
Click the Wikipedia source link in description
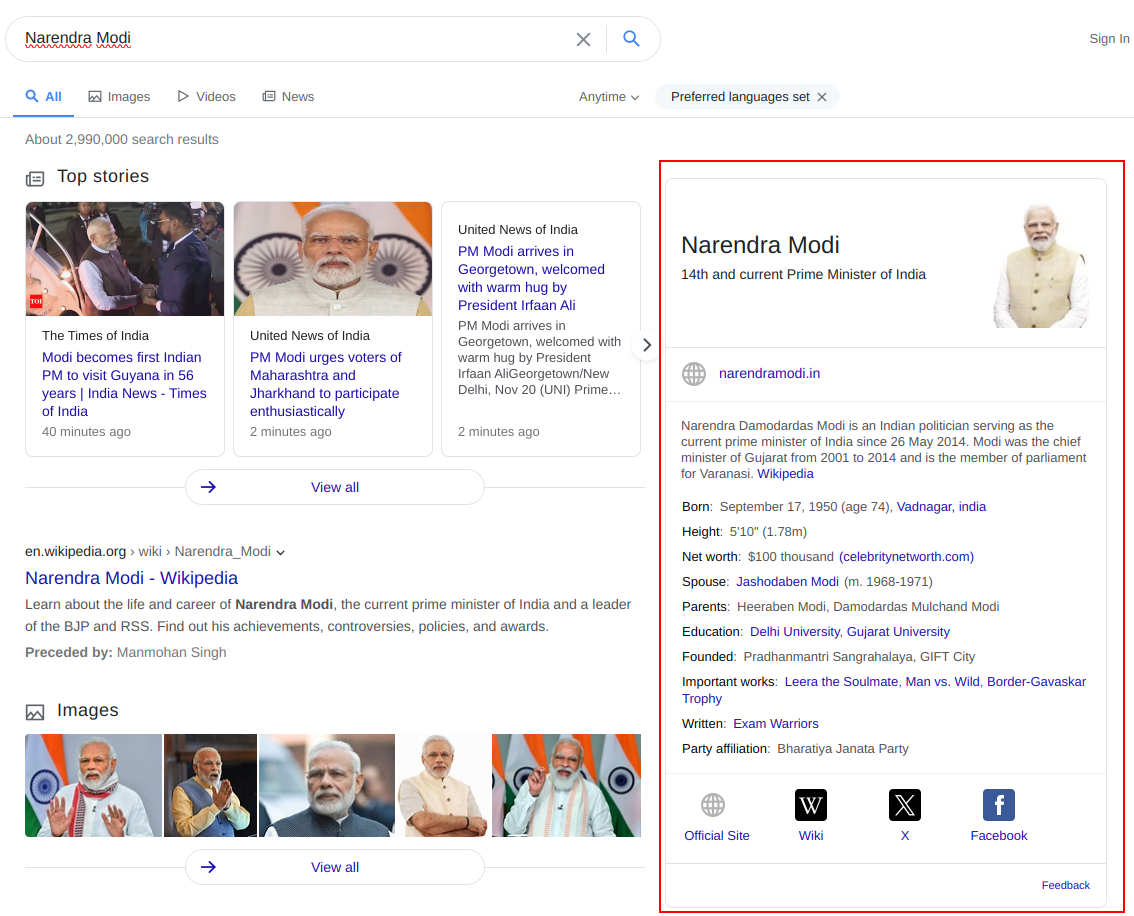click(x=785, y=474)
